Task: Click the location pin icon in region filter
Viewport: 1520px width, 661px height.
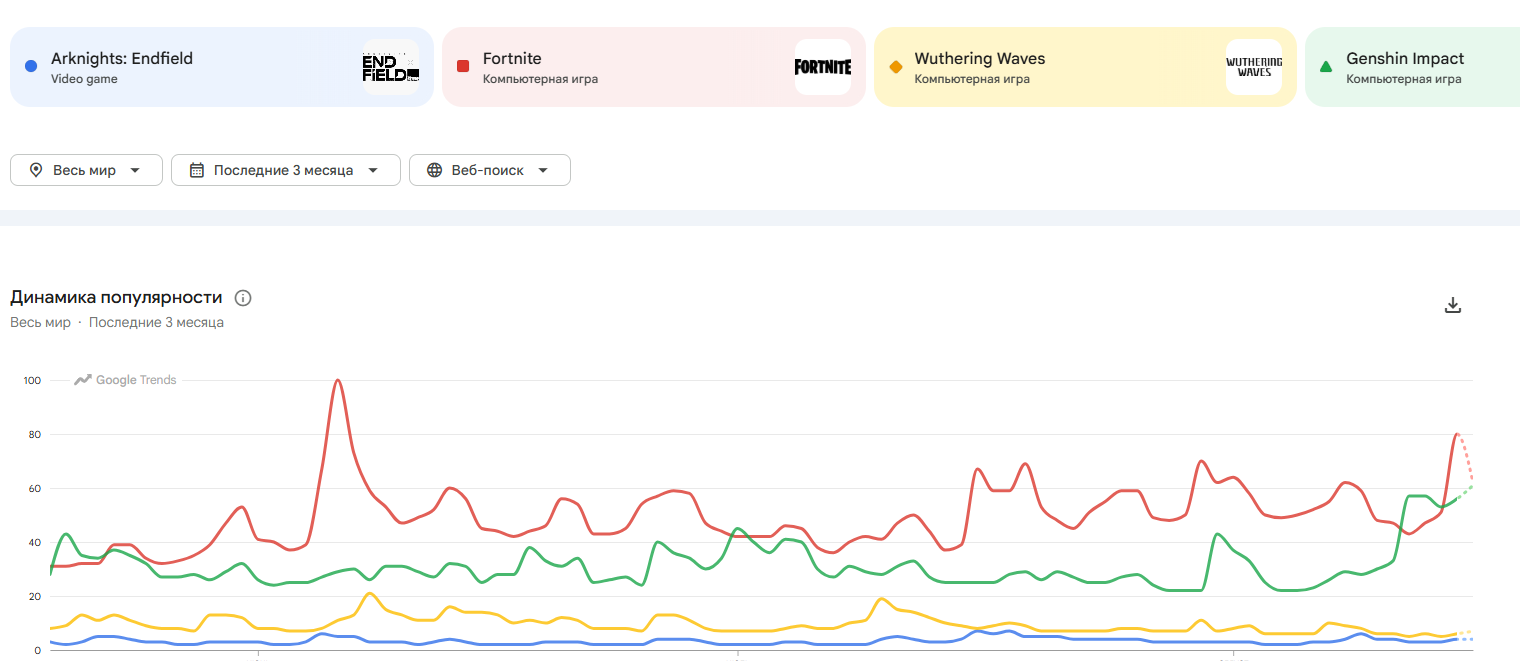Action: coord(35,170)
